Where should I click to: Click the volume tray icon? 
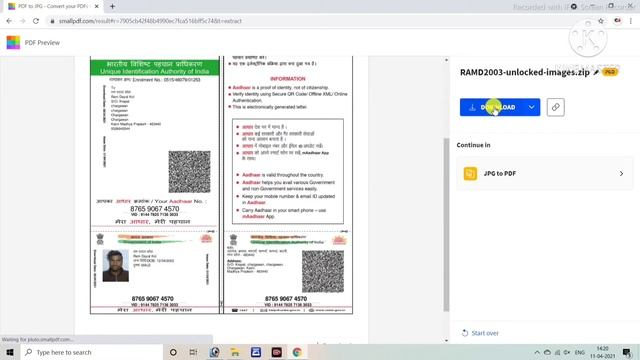(567, 352)
